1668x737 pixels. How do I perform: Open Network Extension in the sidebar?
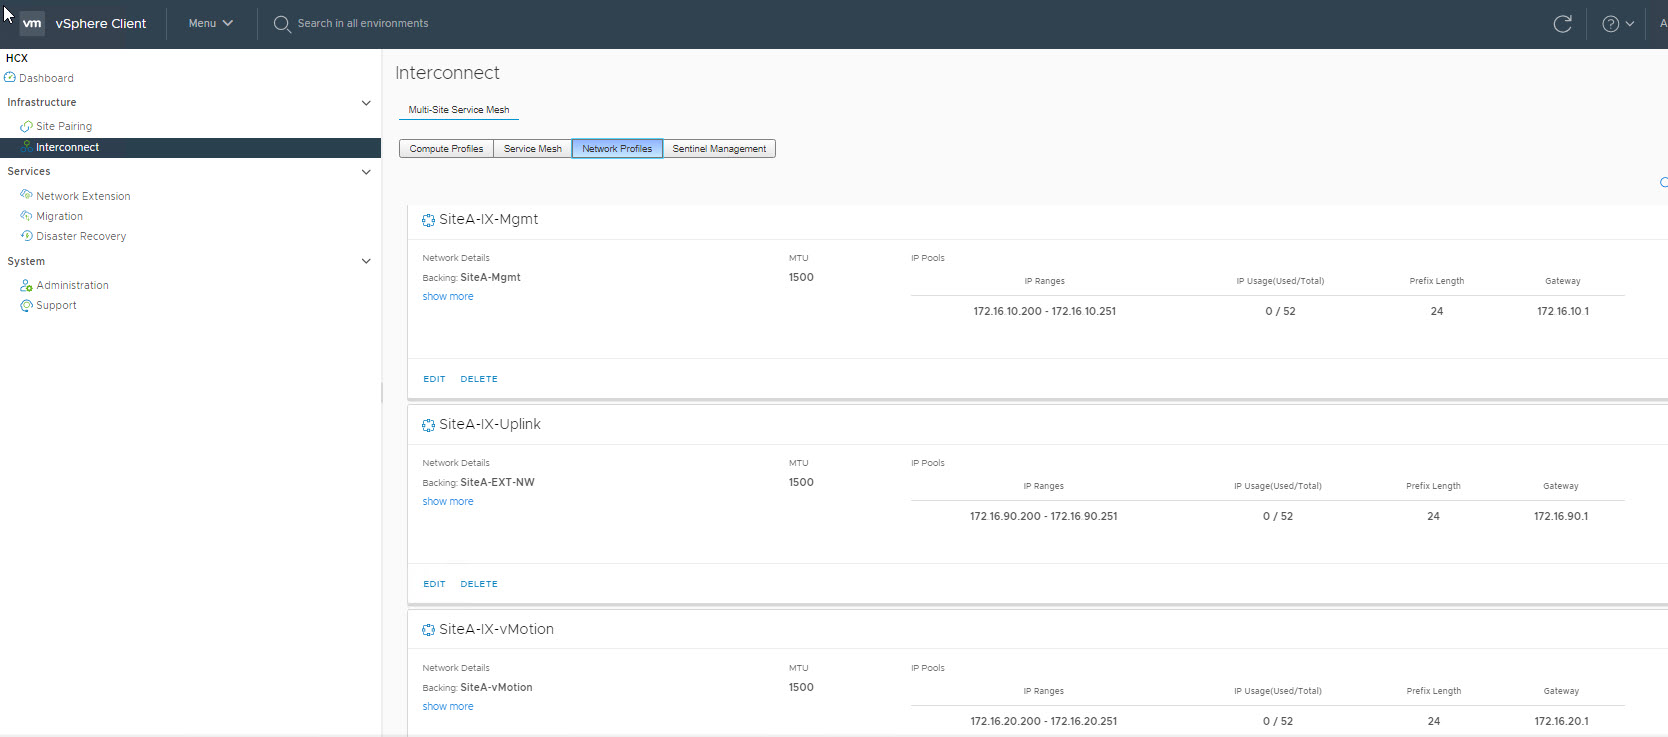pyautogui.click(x=83, y=196)
